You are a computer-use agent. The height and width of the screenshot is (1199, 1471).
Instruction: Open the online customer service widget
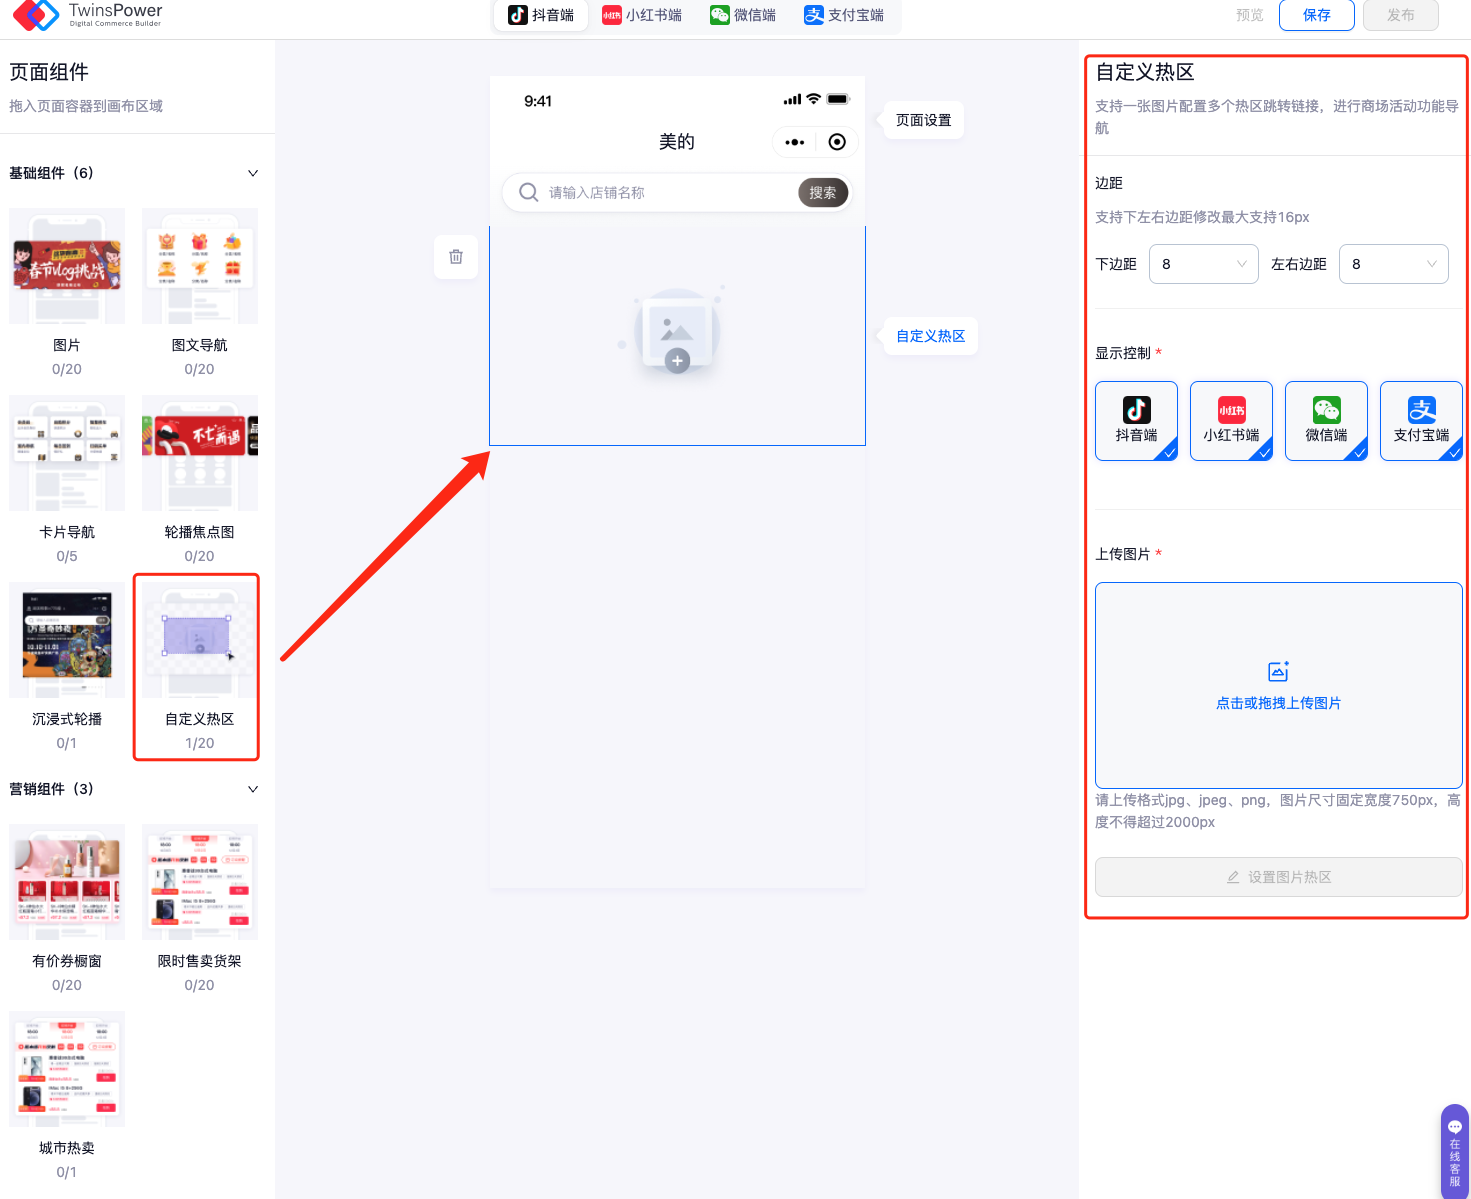click(1454, 1150)
